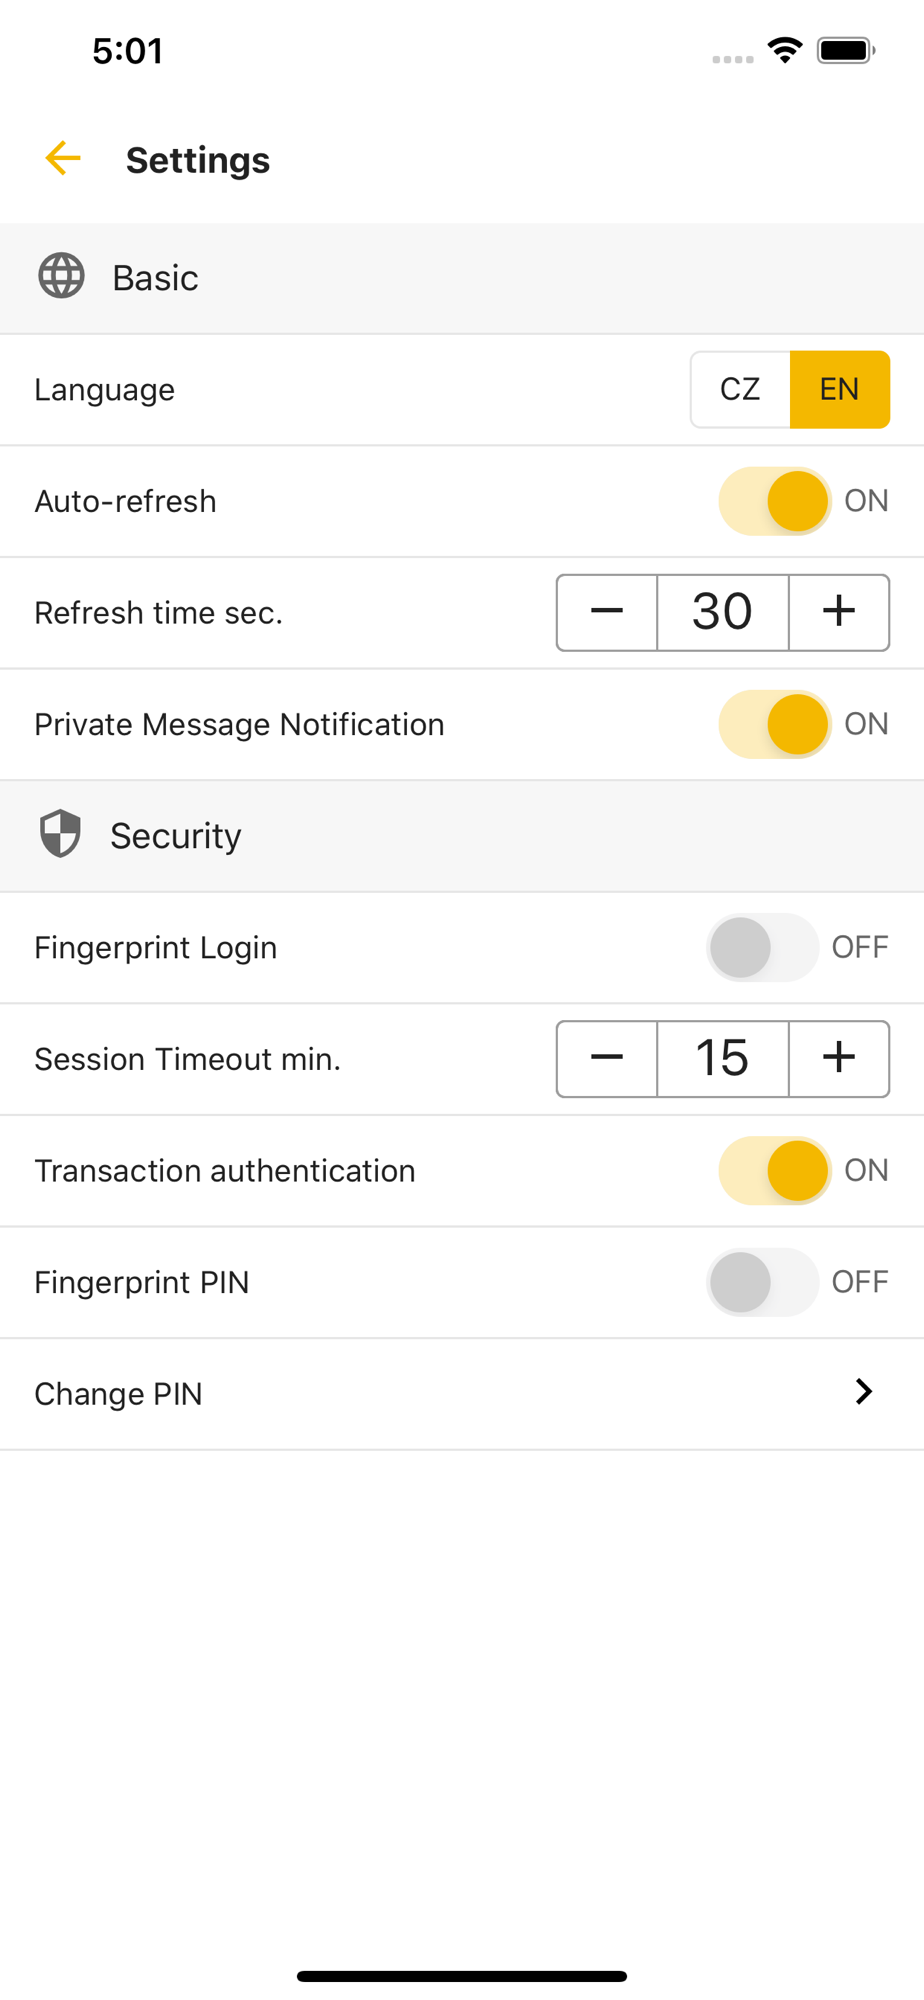Tap the refresh time value 30
Screen dimensions: 924x2000
[723, 612]
